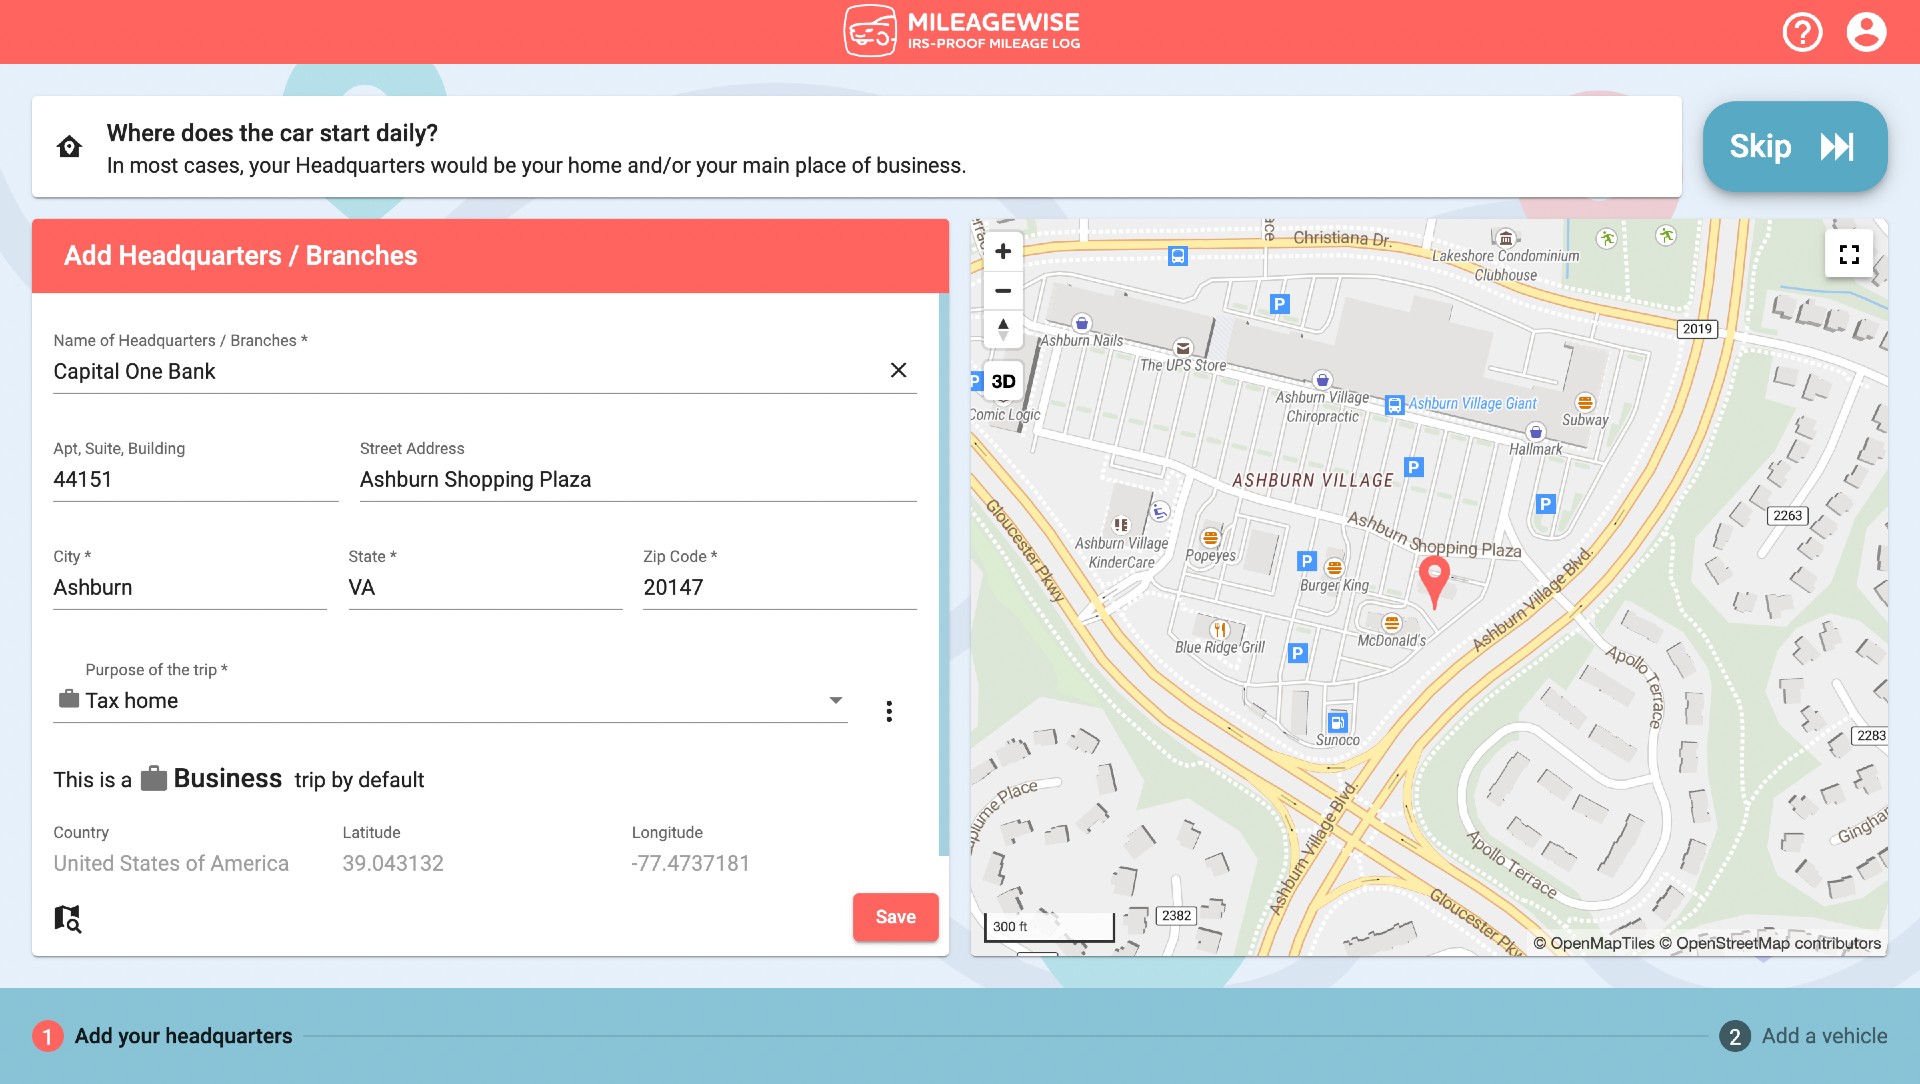Click the Country United States of America field
Screen dimensions: 1920x1084
(171, 863)
